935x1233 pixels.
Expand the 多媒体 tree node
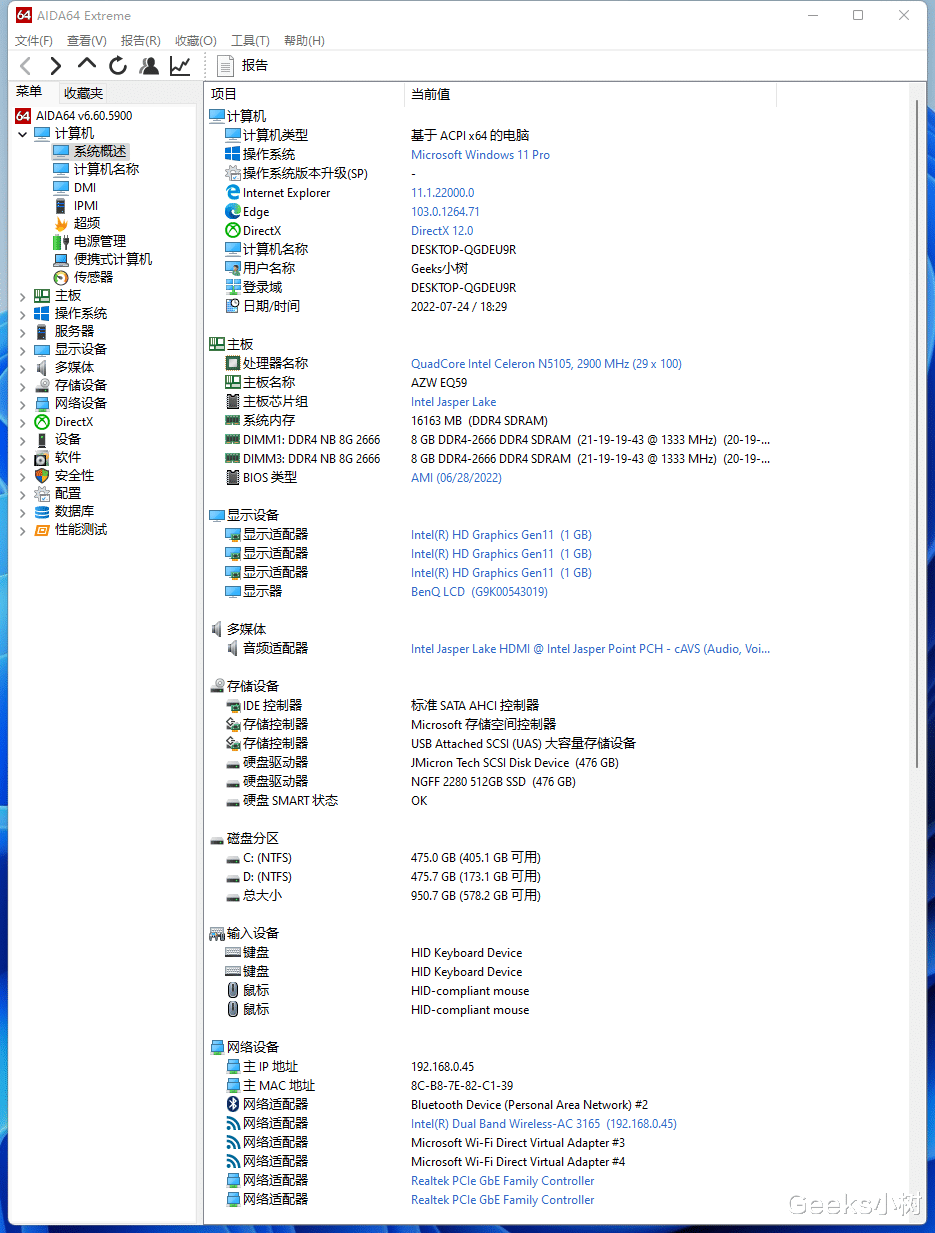click(x=23, y=368)
